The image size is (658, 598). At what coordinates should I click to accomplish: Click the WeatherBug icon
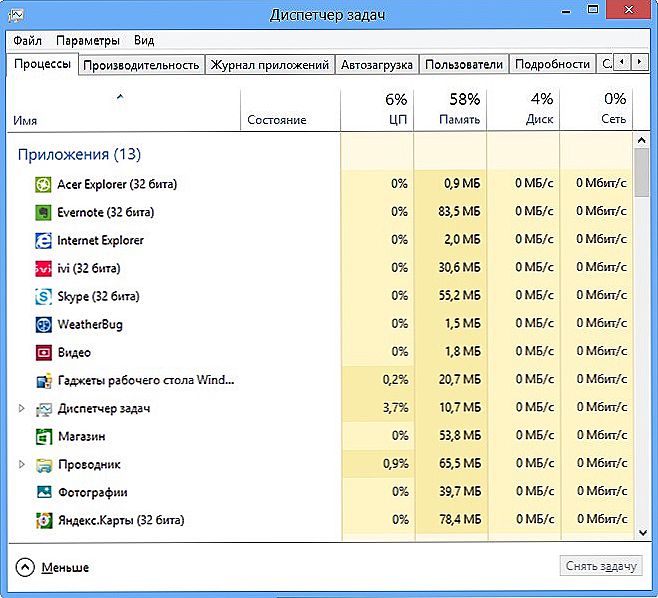[x=43, y=324]
